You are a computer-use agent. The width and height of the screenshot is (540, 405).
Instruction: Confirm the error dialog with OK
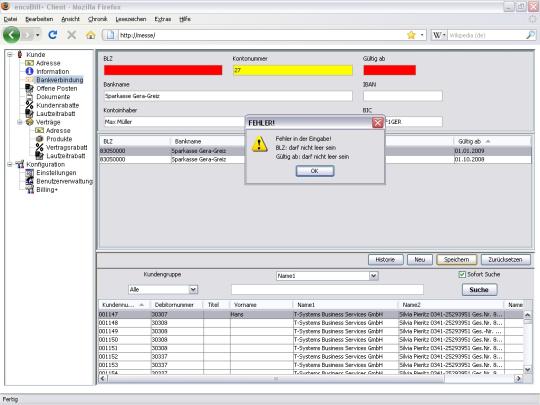315,171
